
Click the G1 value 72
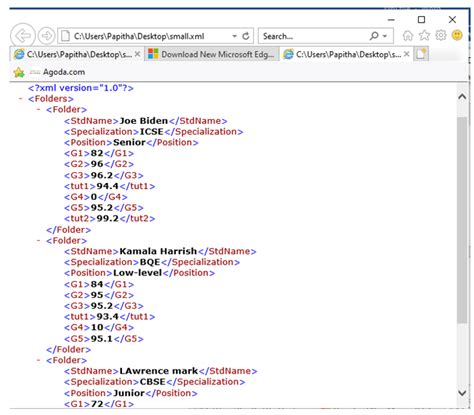click(x=97, y=404)
